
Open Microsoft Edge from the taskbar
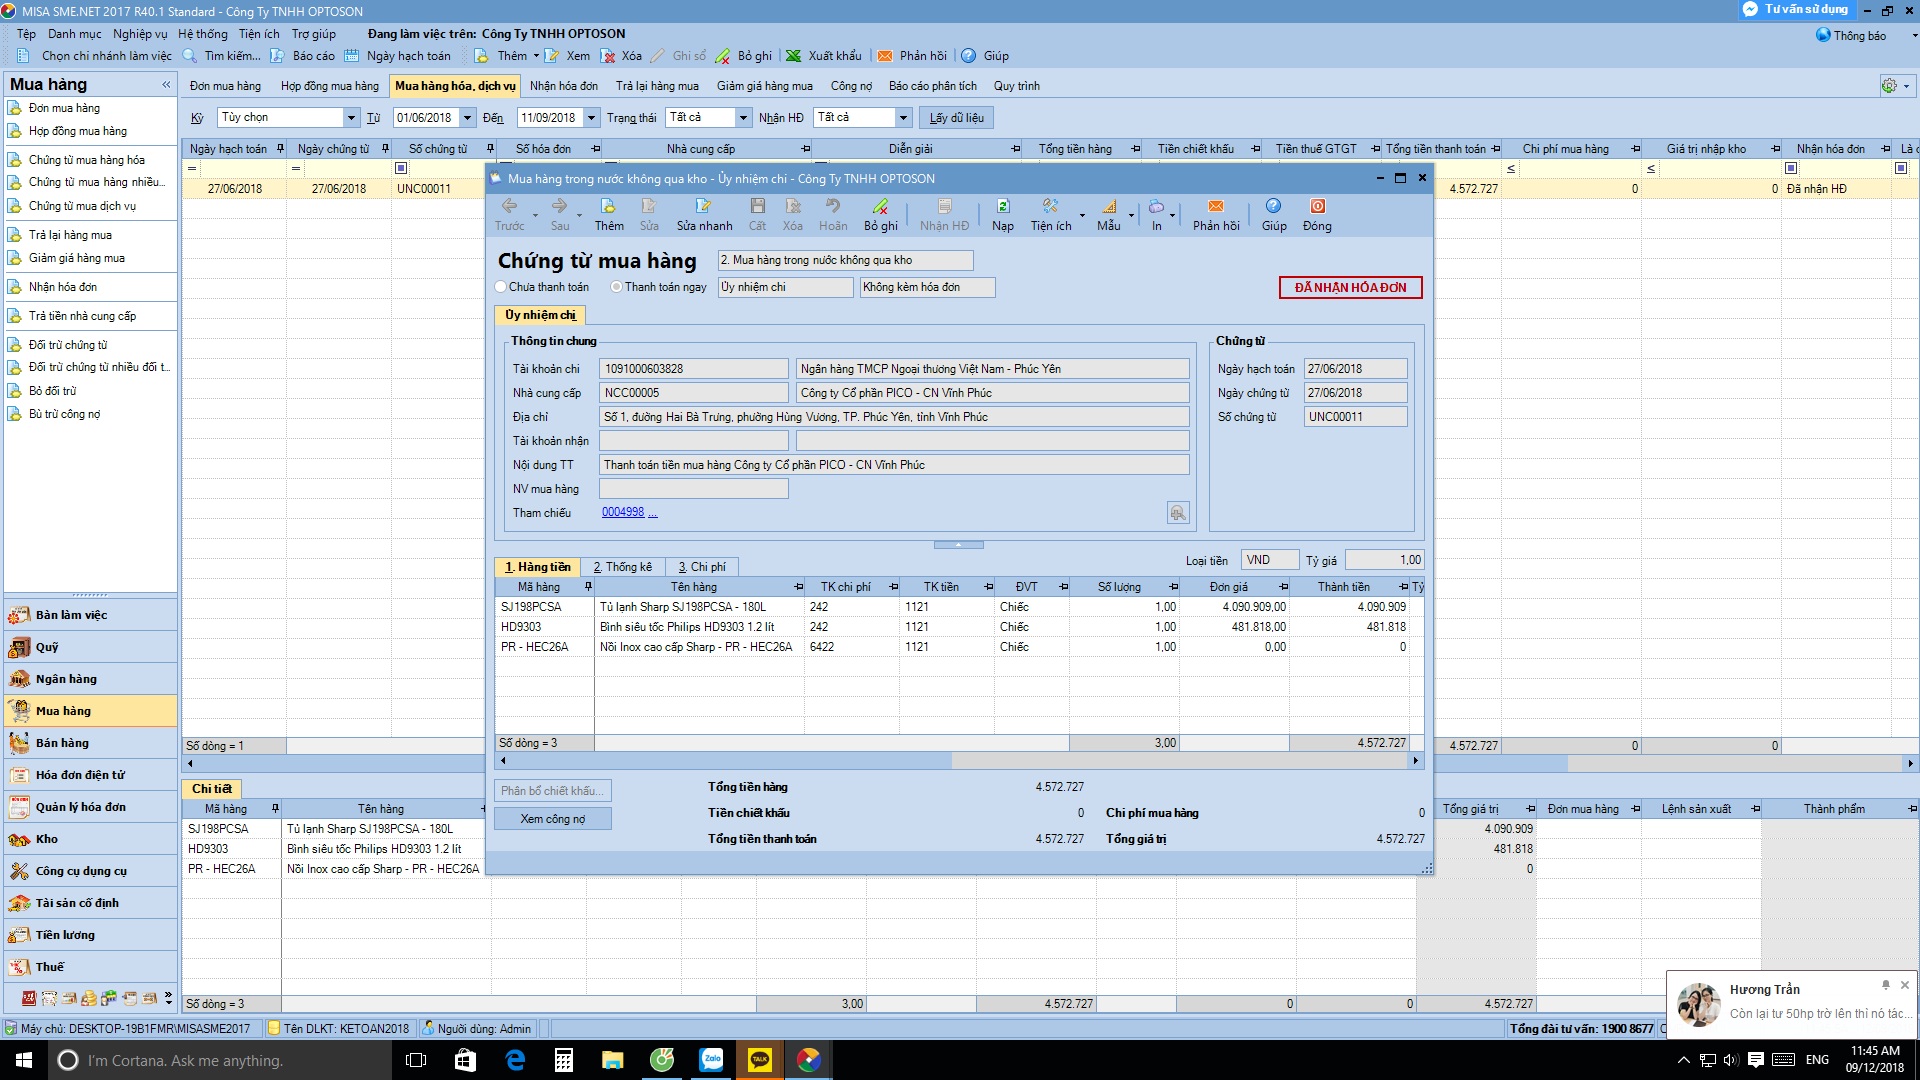(x=515, y=1060)
